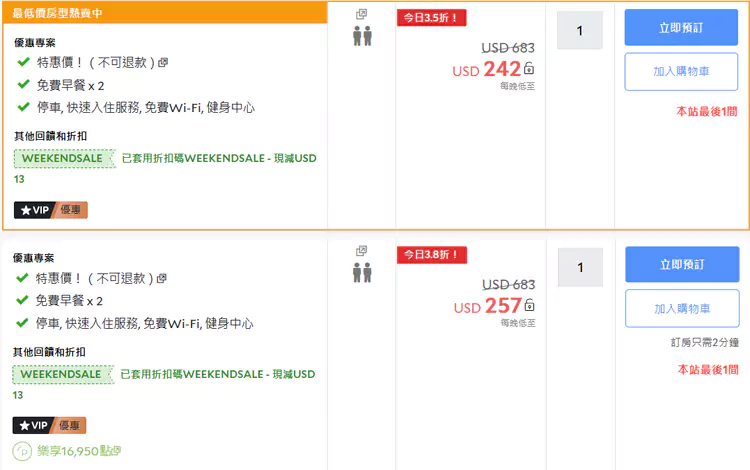This screenshot has height=470, width=750.
Task: Open room quantity selector in second offer
Action: (580, 267)
